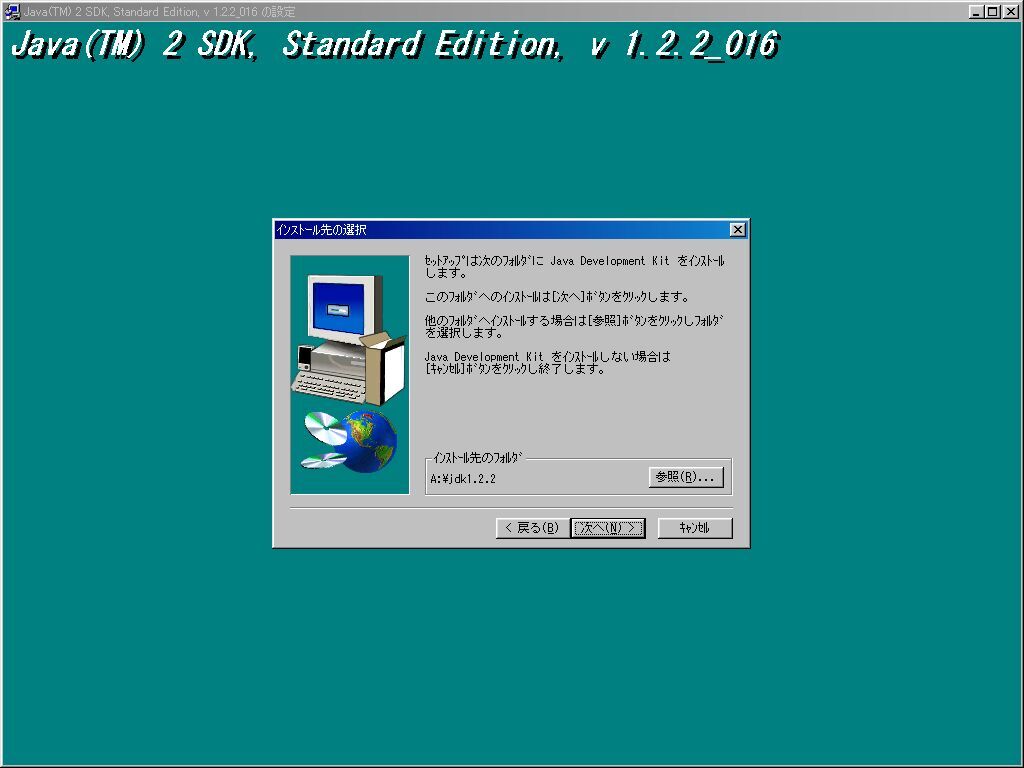Proceed with the 次へ(N) button
1024x768 pixels.
(608, 528)
